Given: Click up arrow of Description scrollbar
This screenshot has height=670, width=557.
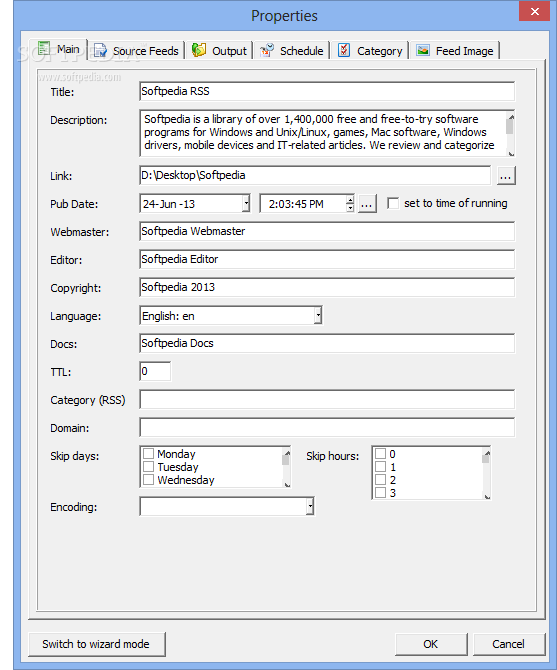Looking at the screenshot, I should point(510,116).
